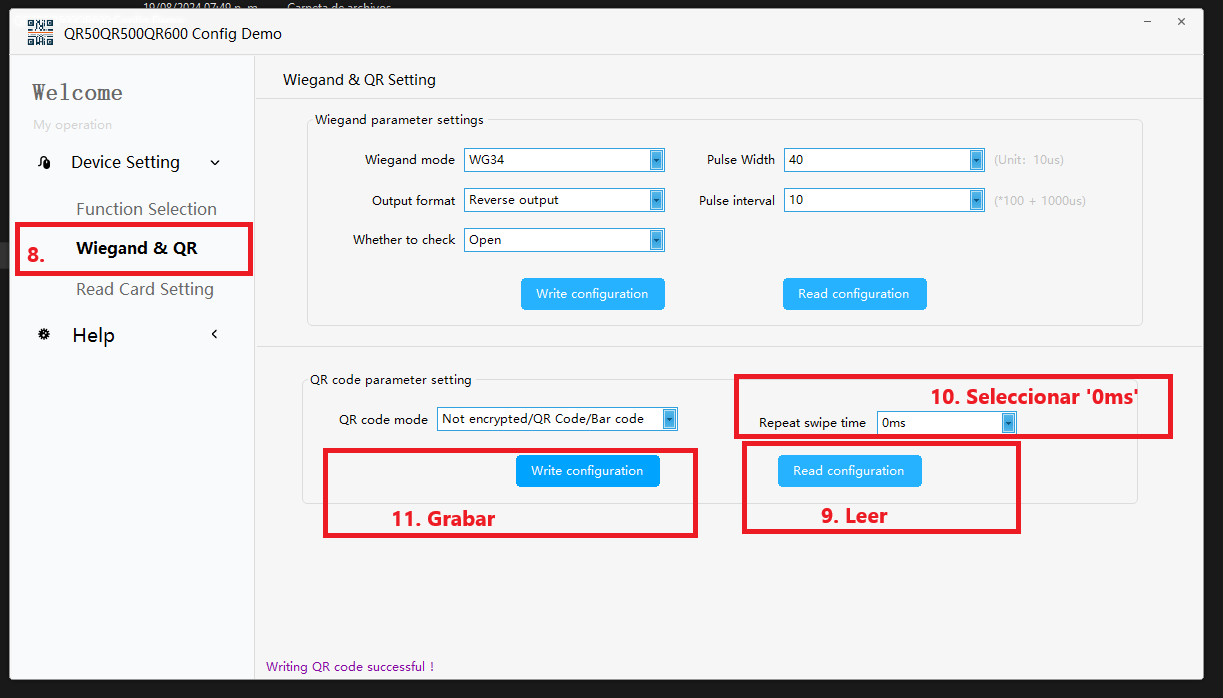Write the Wiegand parameter configuration
1223x698 pixels.
[x=592, y=294]
